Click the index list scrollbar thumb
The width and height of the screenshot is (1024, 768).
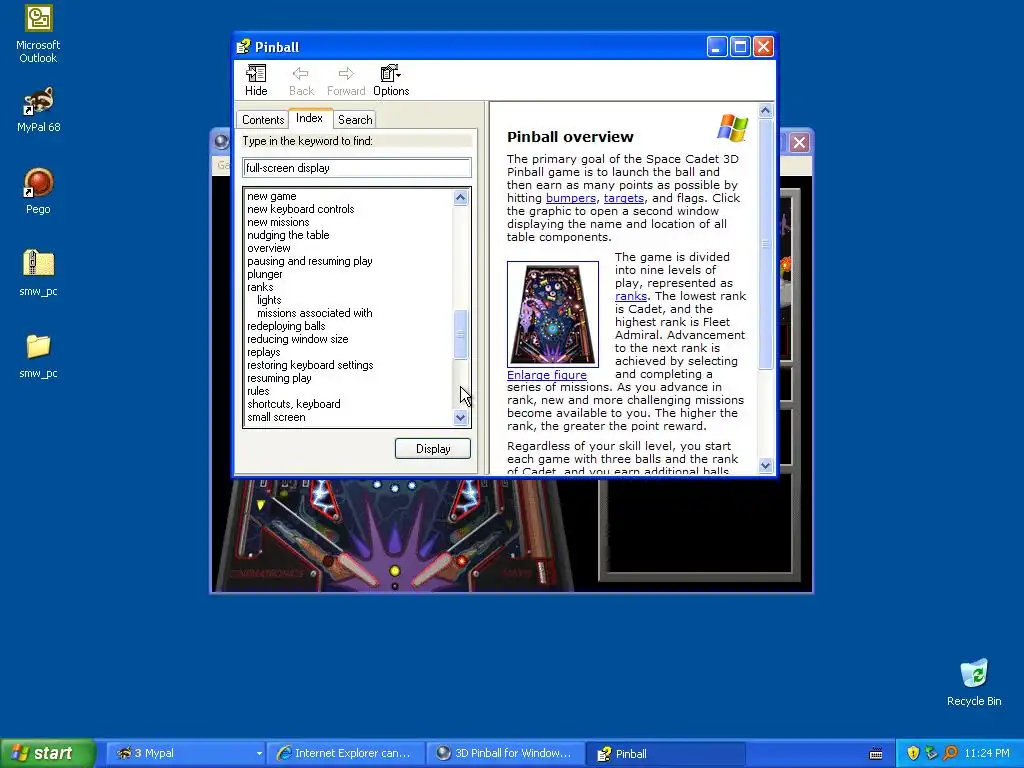click(x=460, y=334)
